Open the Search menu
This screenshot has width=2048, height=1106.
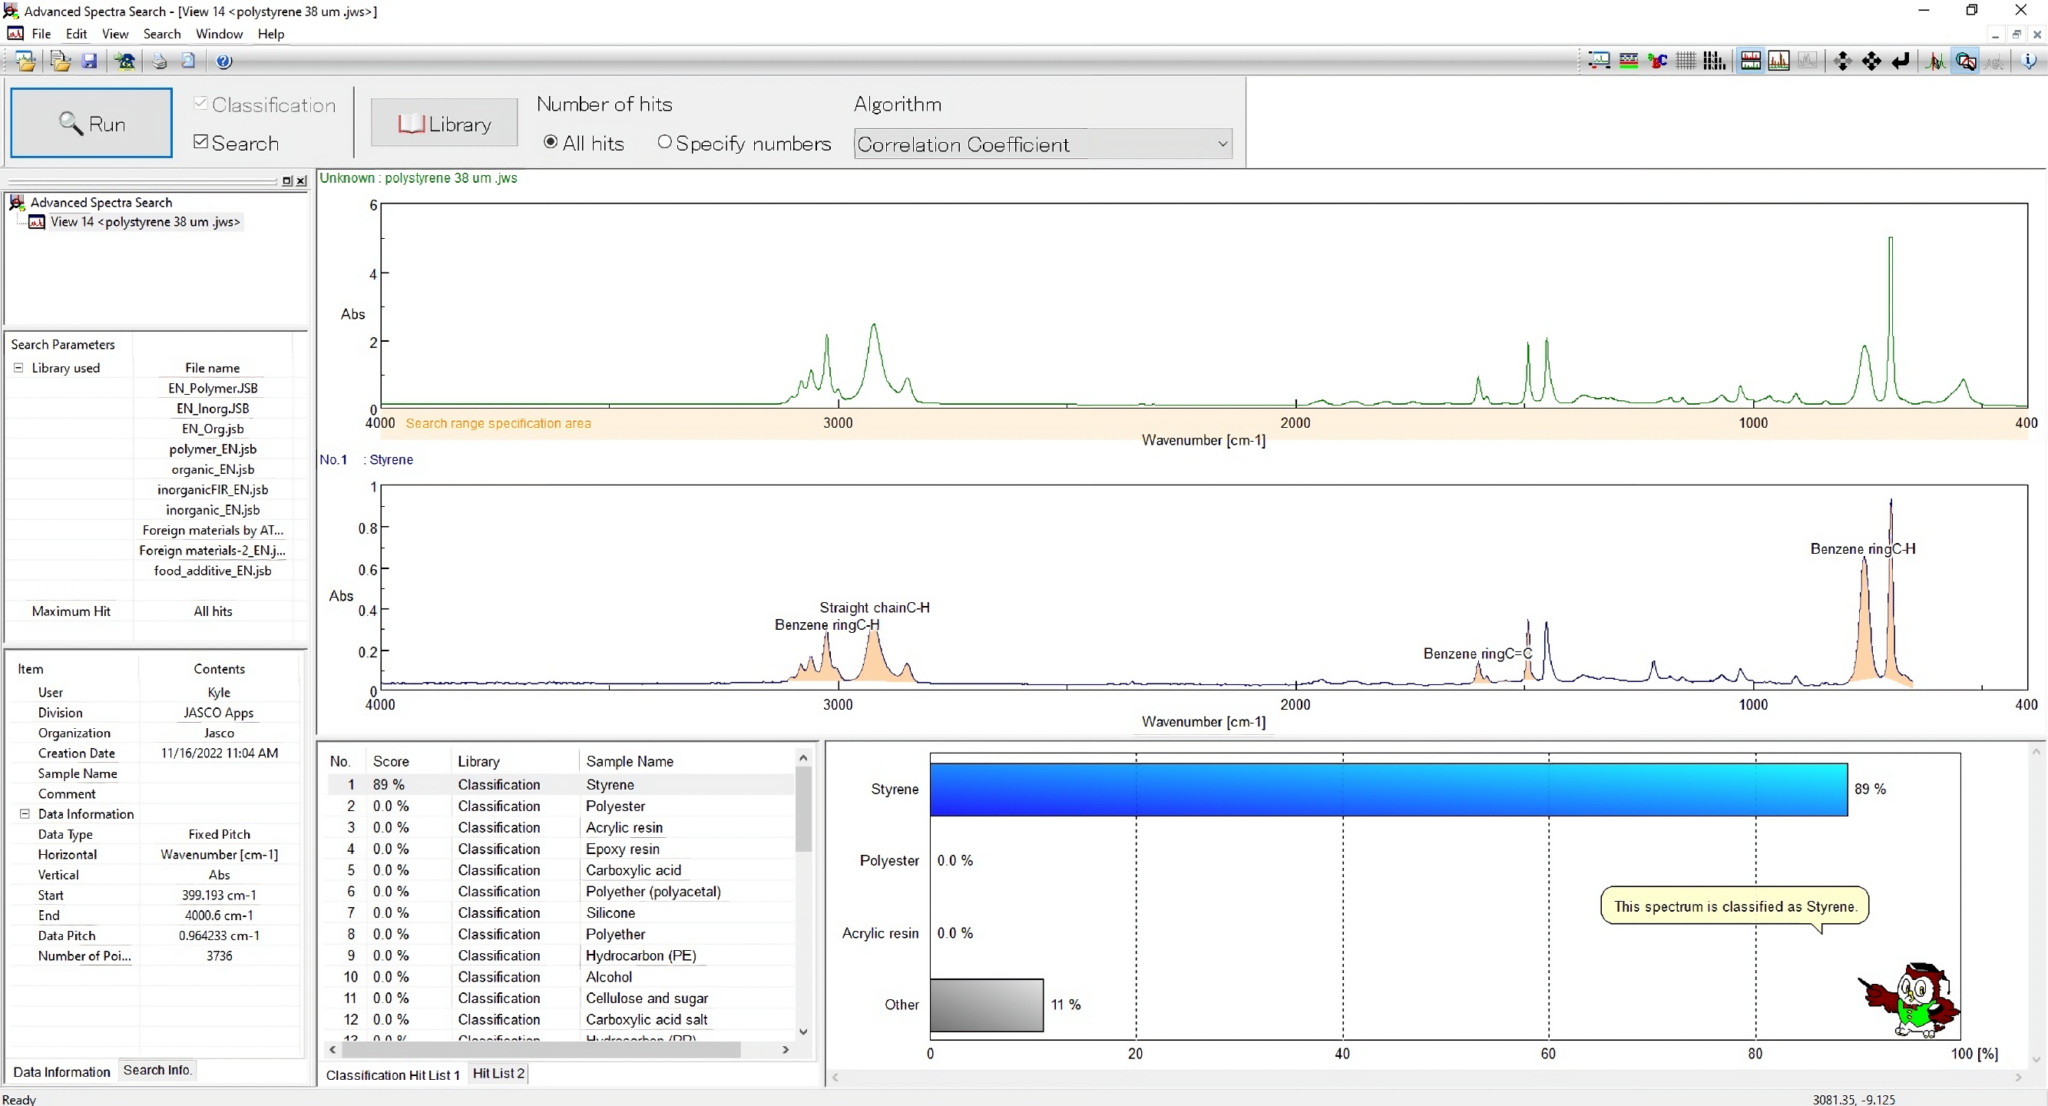pos(162,33)
